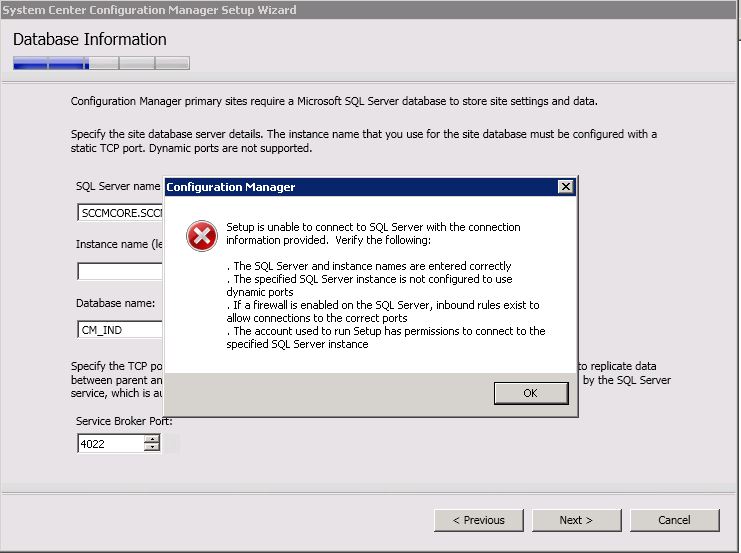Click text about account permissions to connect

386,337
